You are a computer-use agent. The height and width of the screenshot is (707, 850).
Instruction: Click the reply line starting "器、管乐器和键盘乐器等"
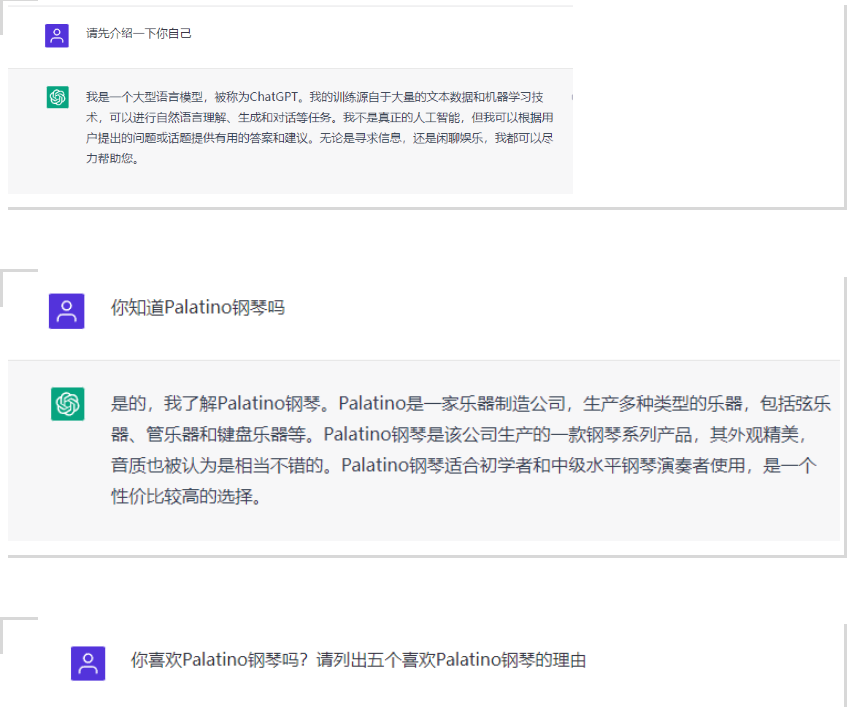pos(460,435)
